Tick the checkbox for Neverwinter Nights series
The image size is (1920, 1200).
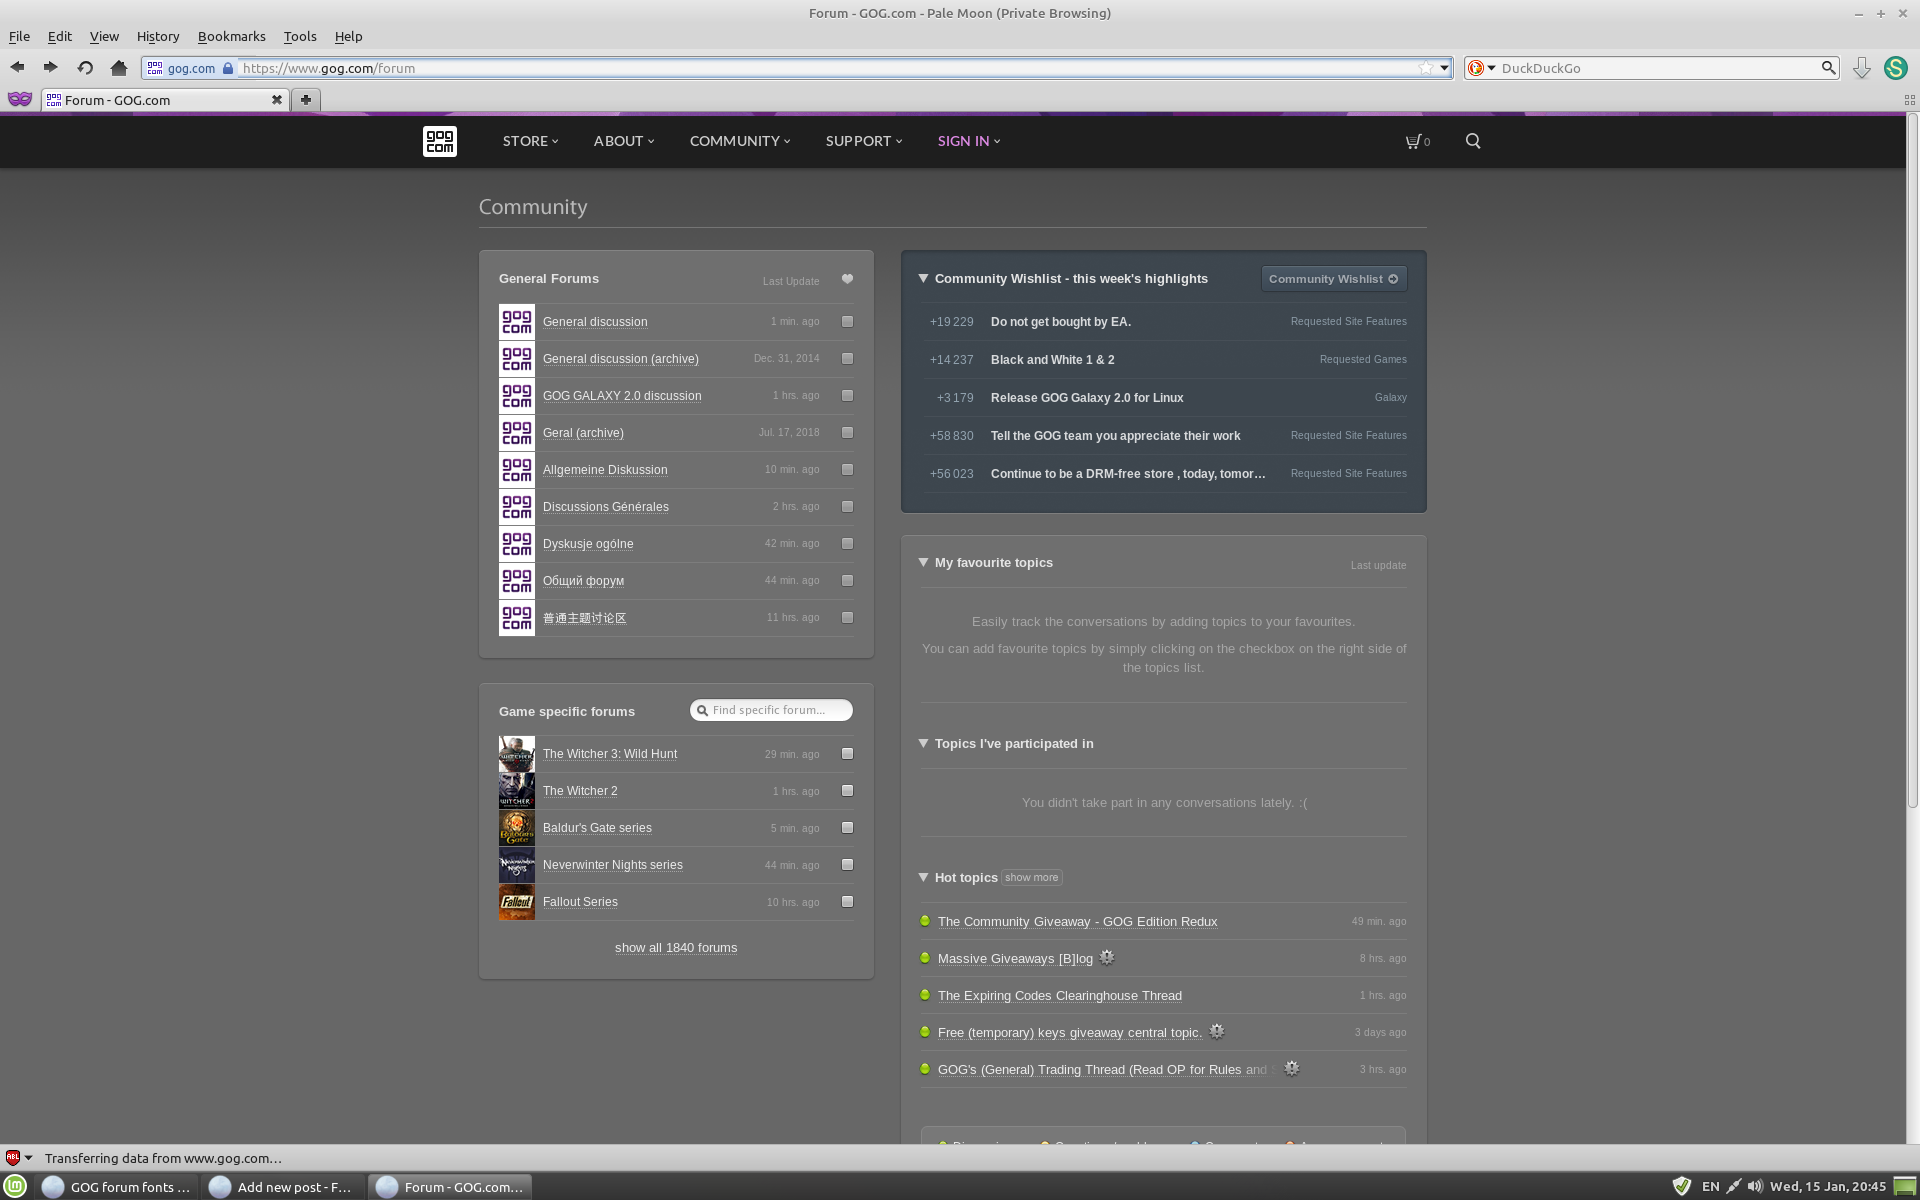(x=848, y=865)
